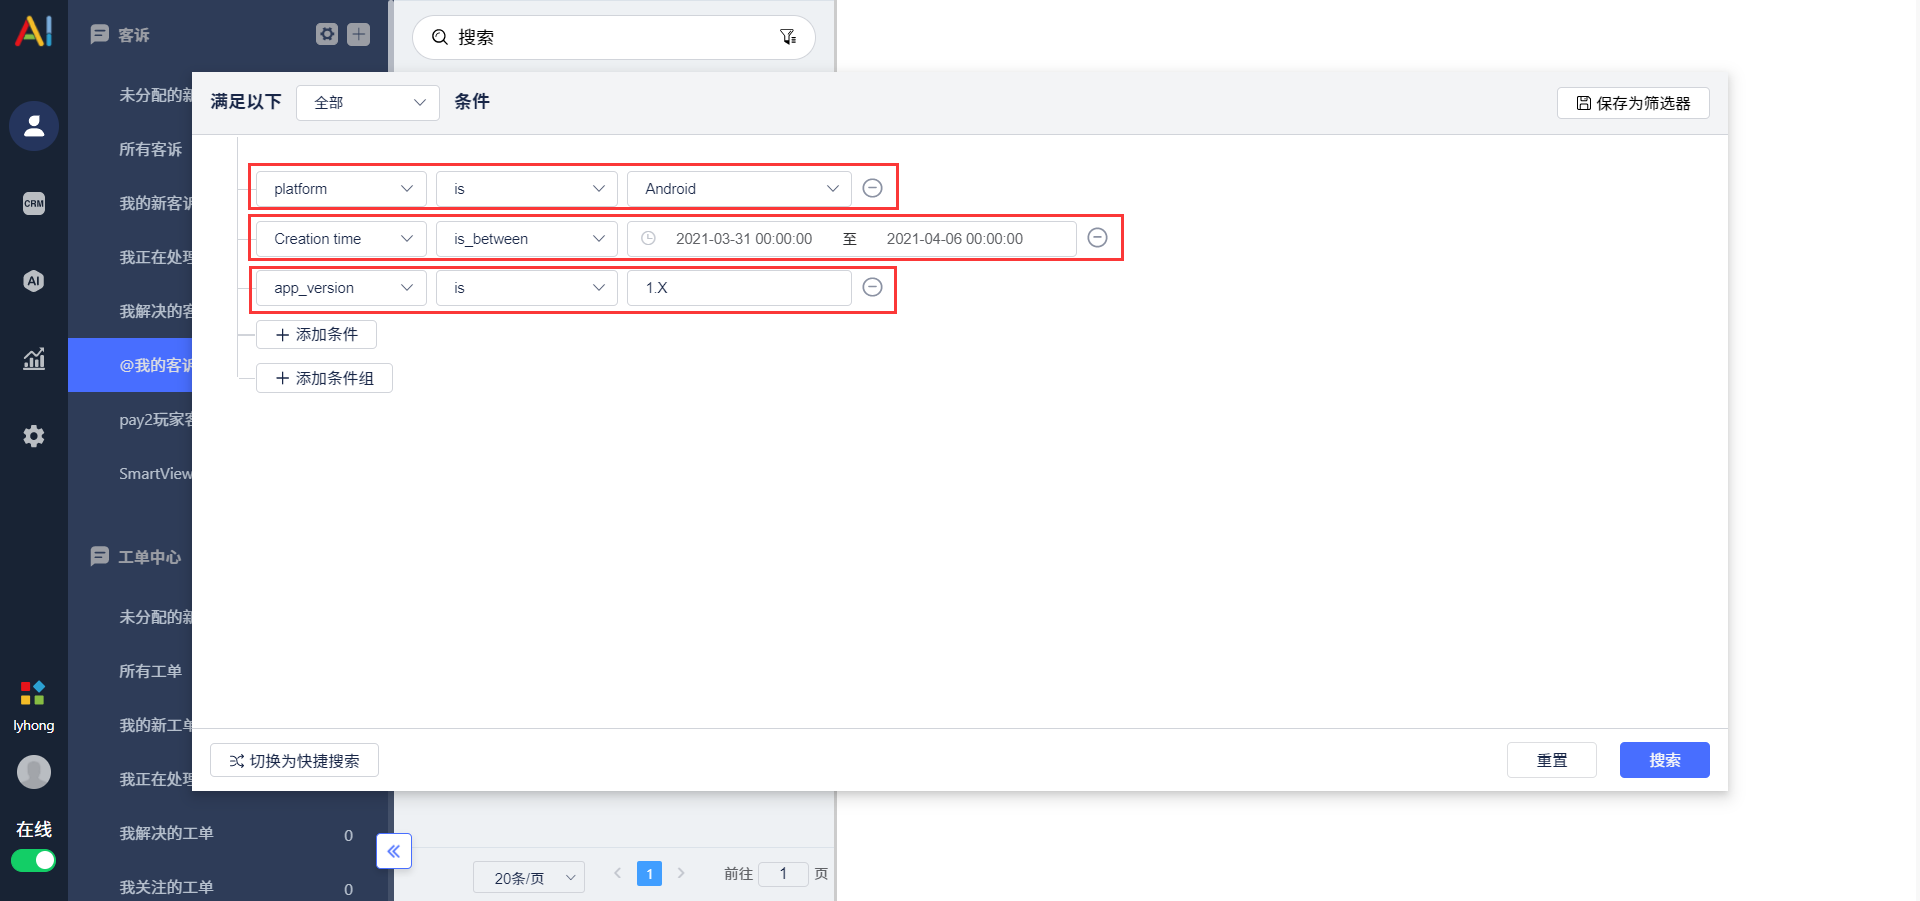
Task: Expand the 全部 match condition dropdown
Action: pyautogui.click(x=368, y=102)
